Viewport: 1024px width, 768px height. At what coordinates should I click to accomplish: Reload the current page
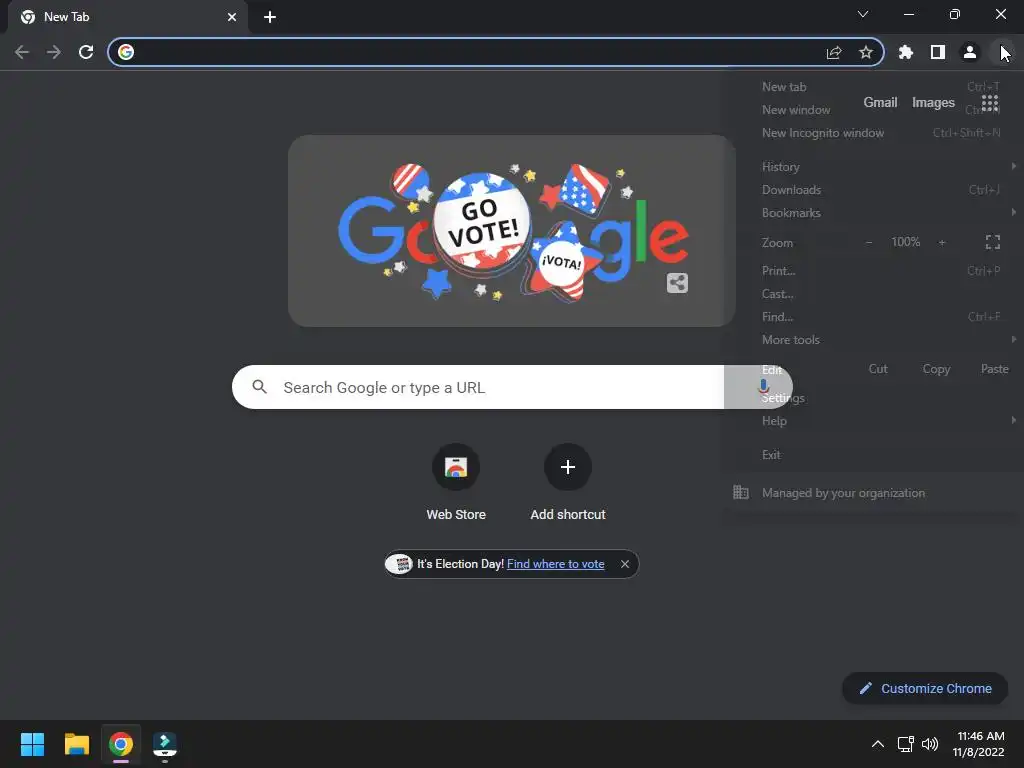click(x=86, y=52)
